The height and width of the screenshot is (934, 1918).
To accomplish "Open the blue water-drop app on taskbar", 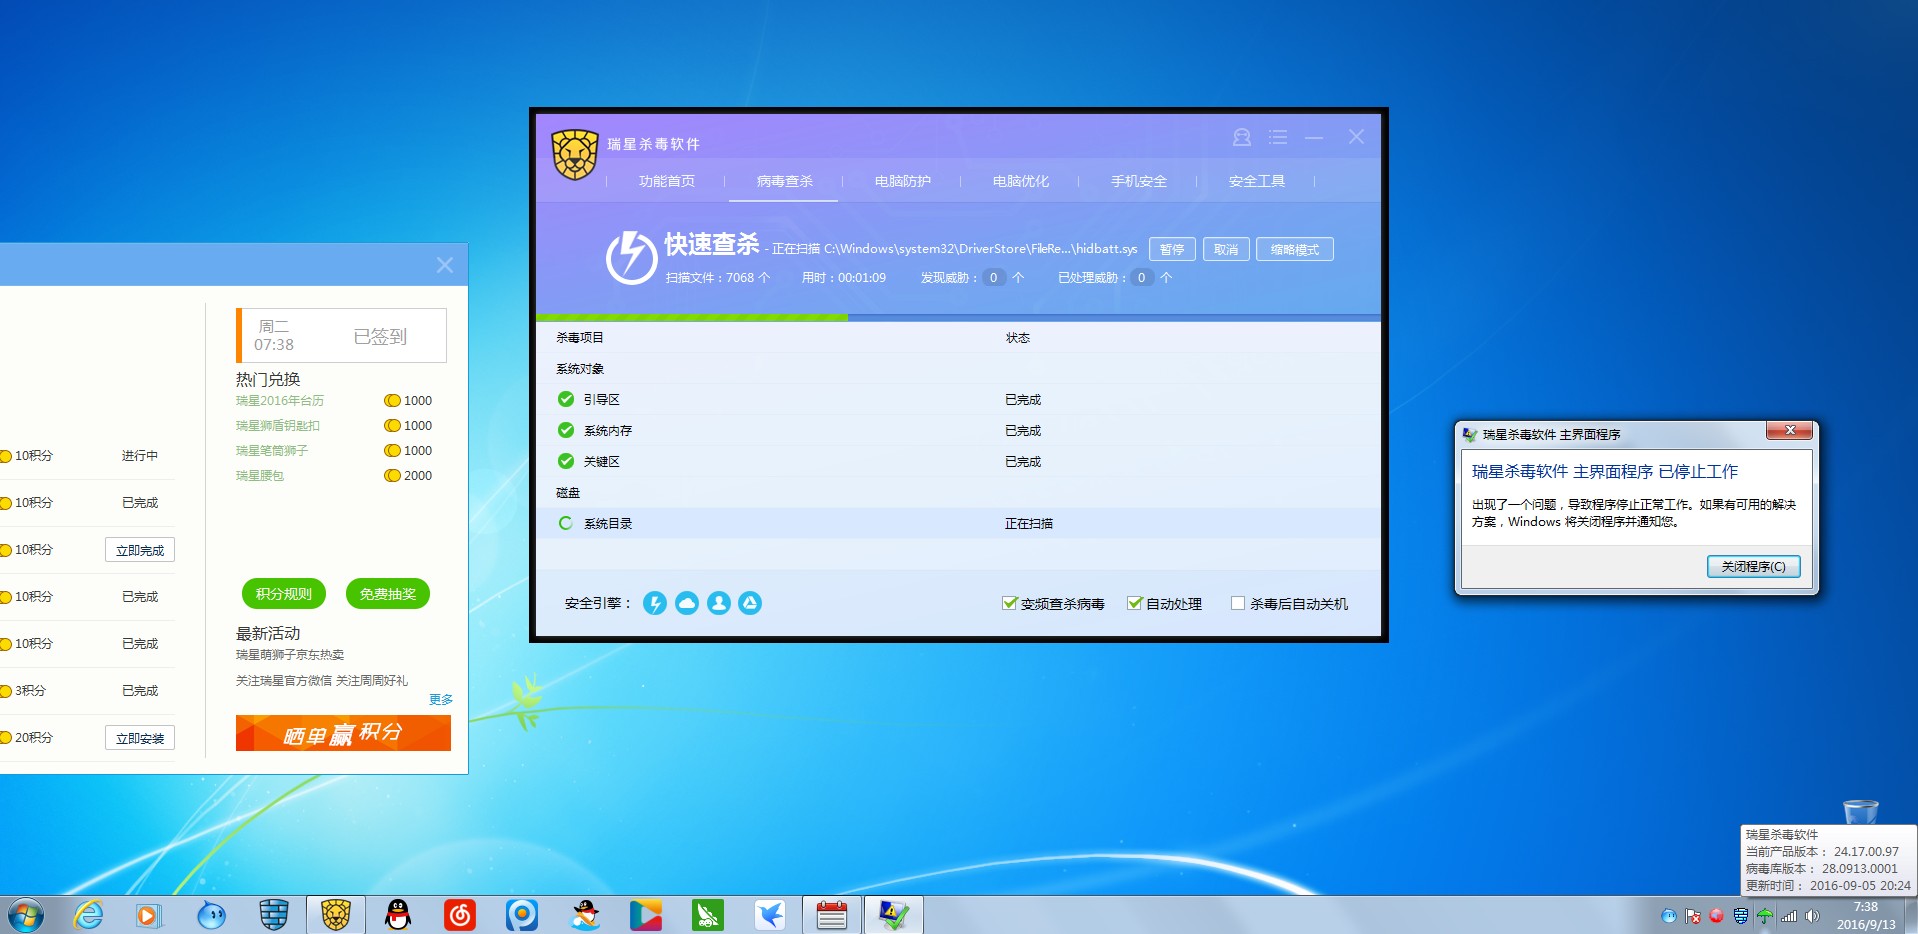I will (x=211, y=915).
